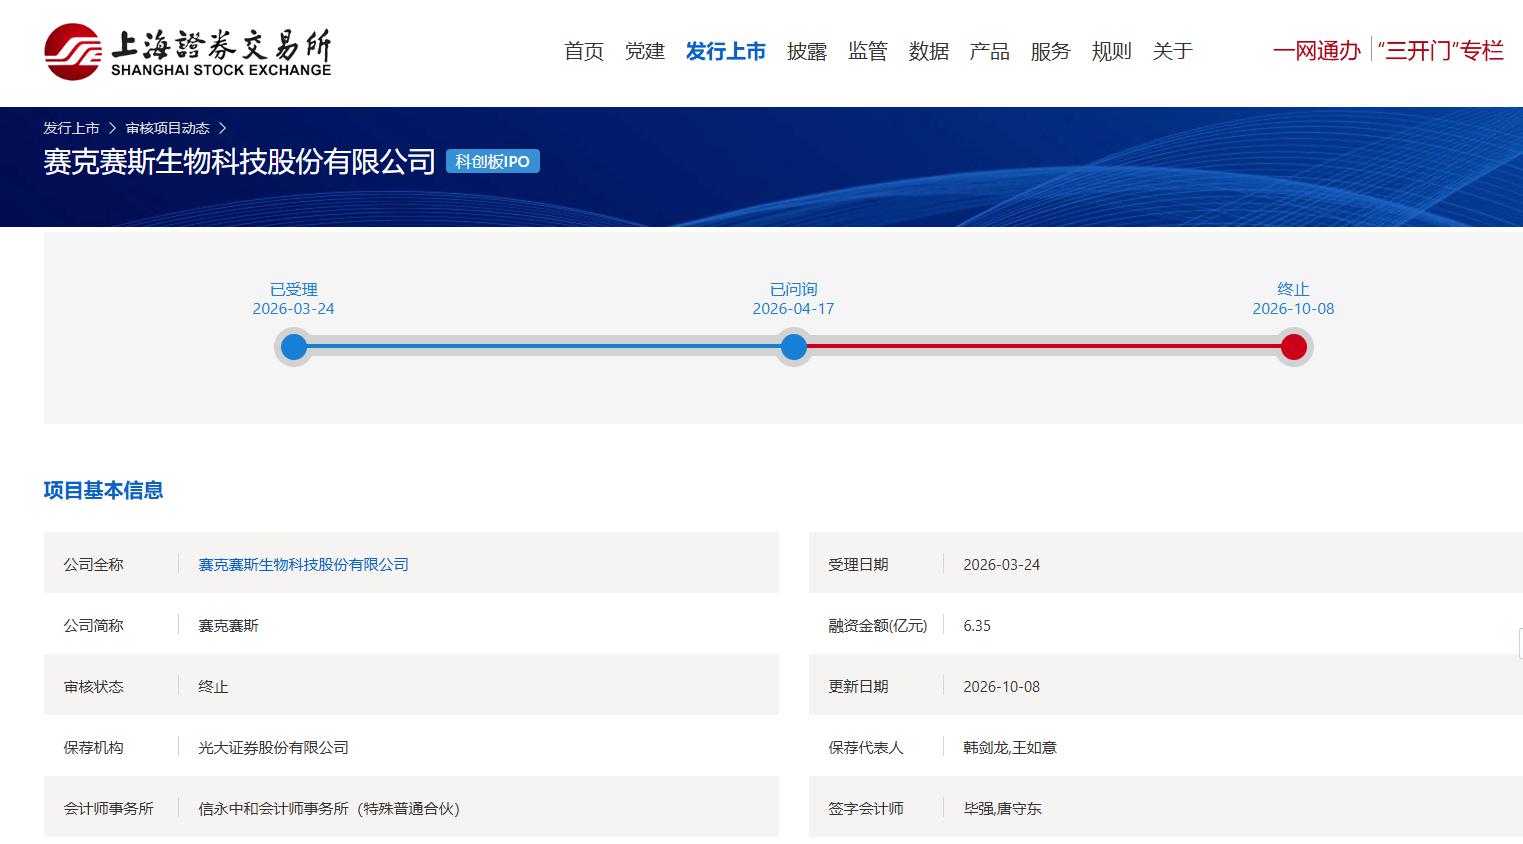
Task: Click the 更新日期 value 2026-10-08
Action: point(1002,687)
